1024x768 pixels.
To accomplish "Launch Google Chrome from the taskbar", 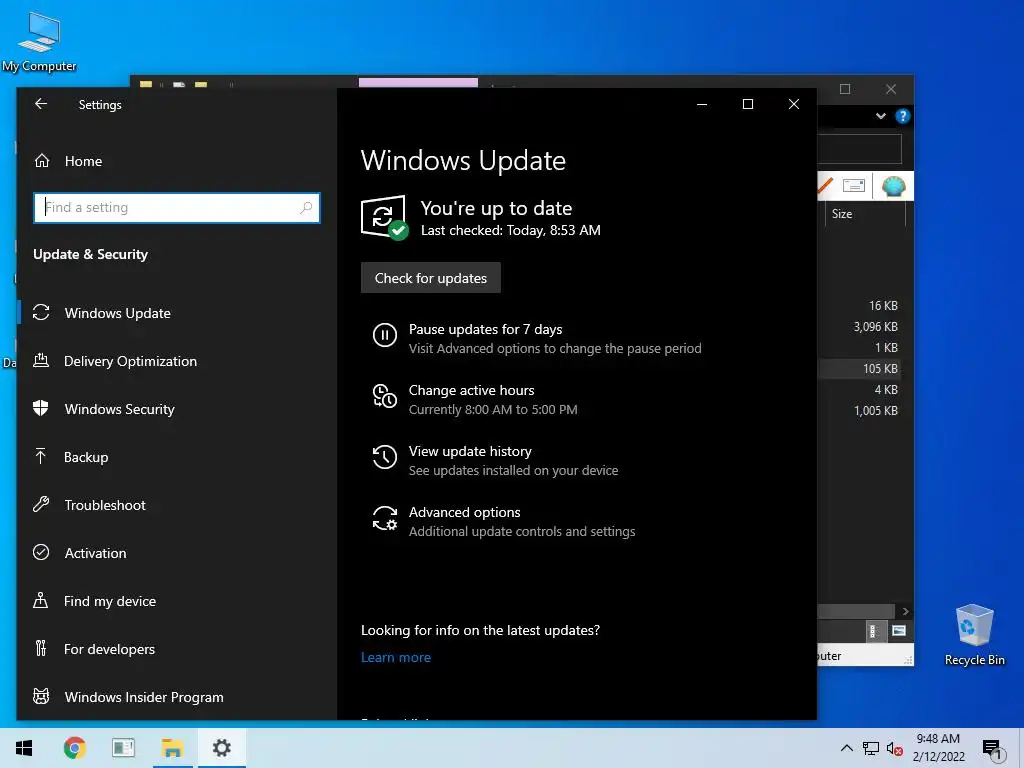I will 74,748.
